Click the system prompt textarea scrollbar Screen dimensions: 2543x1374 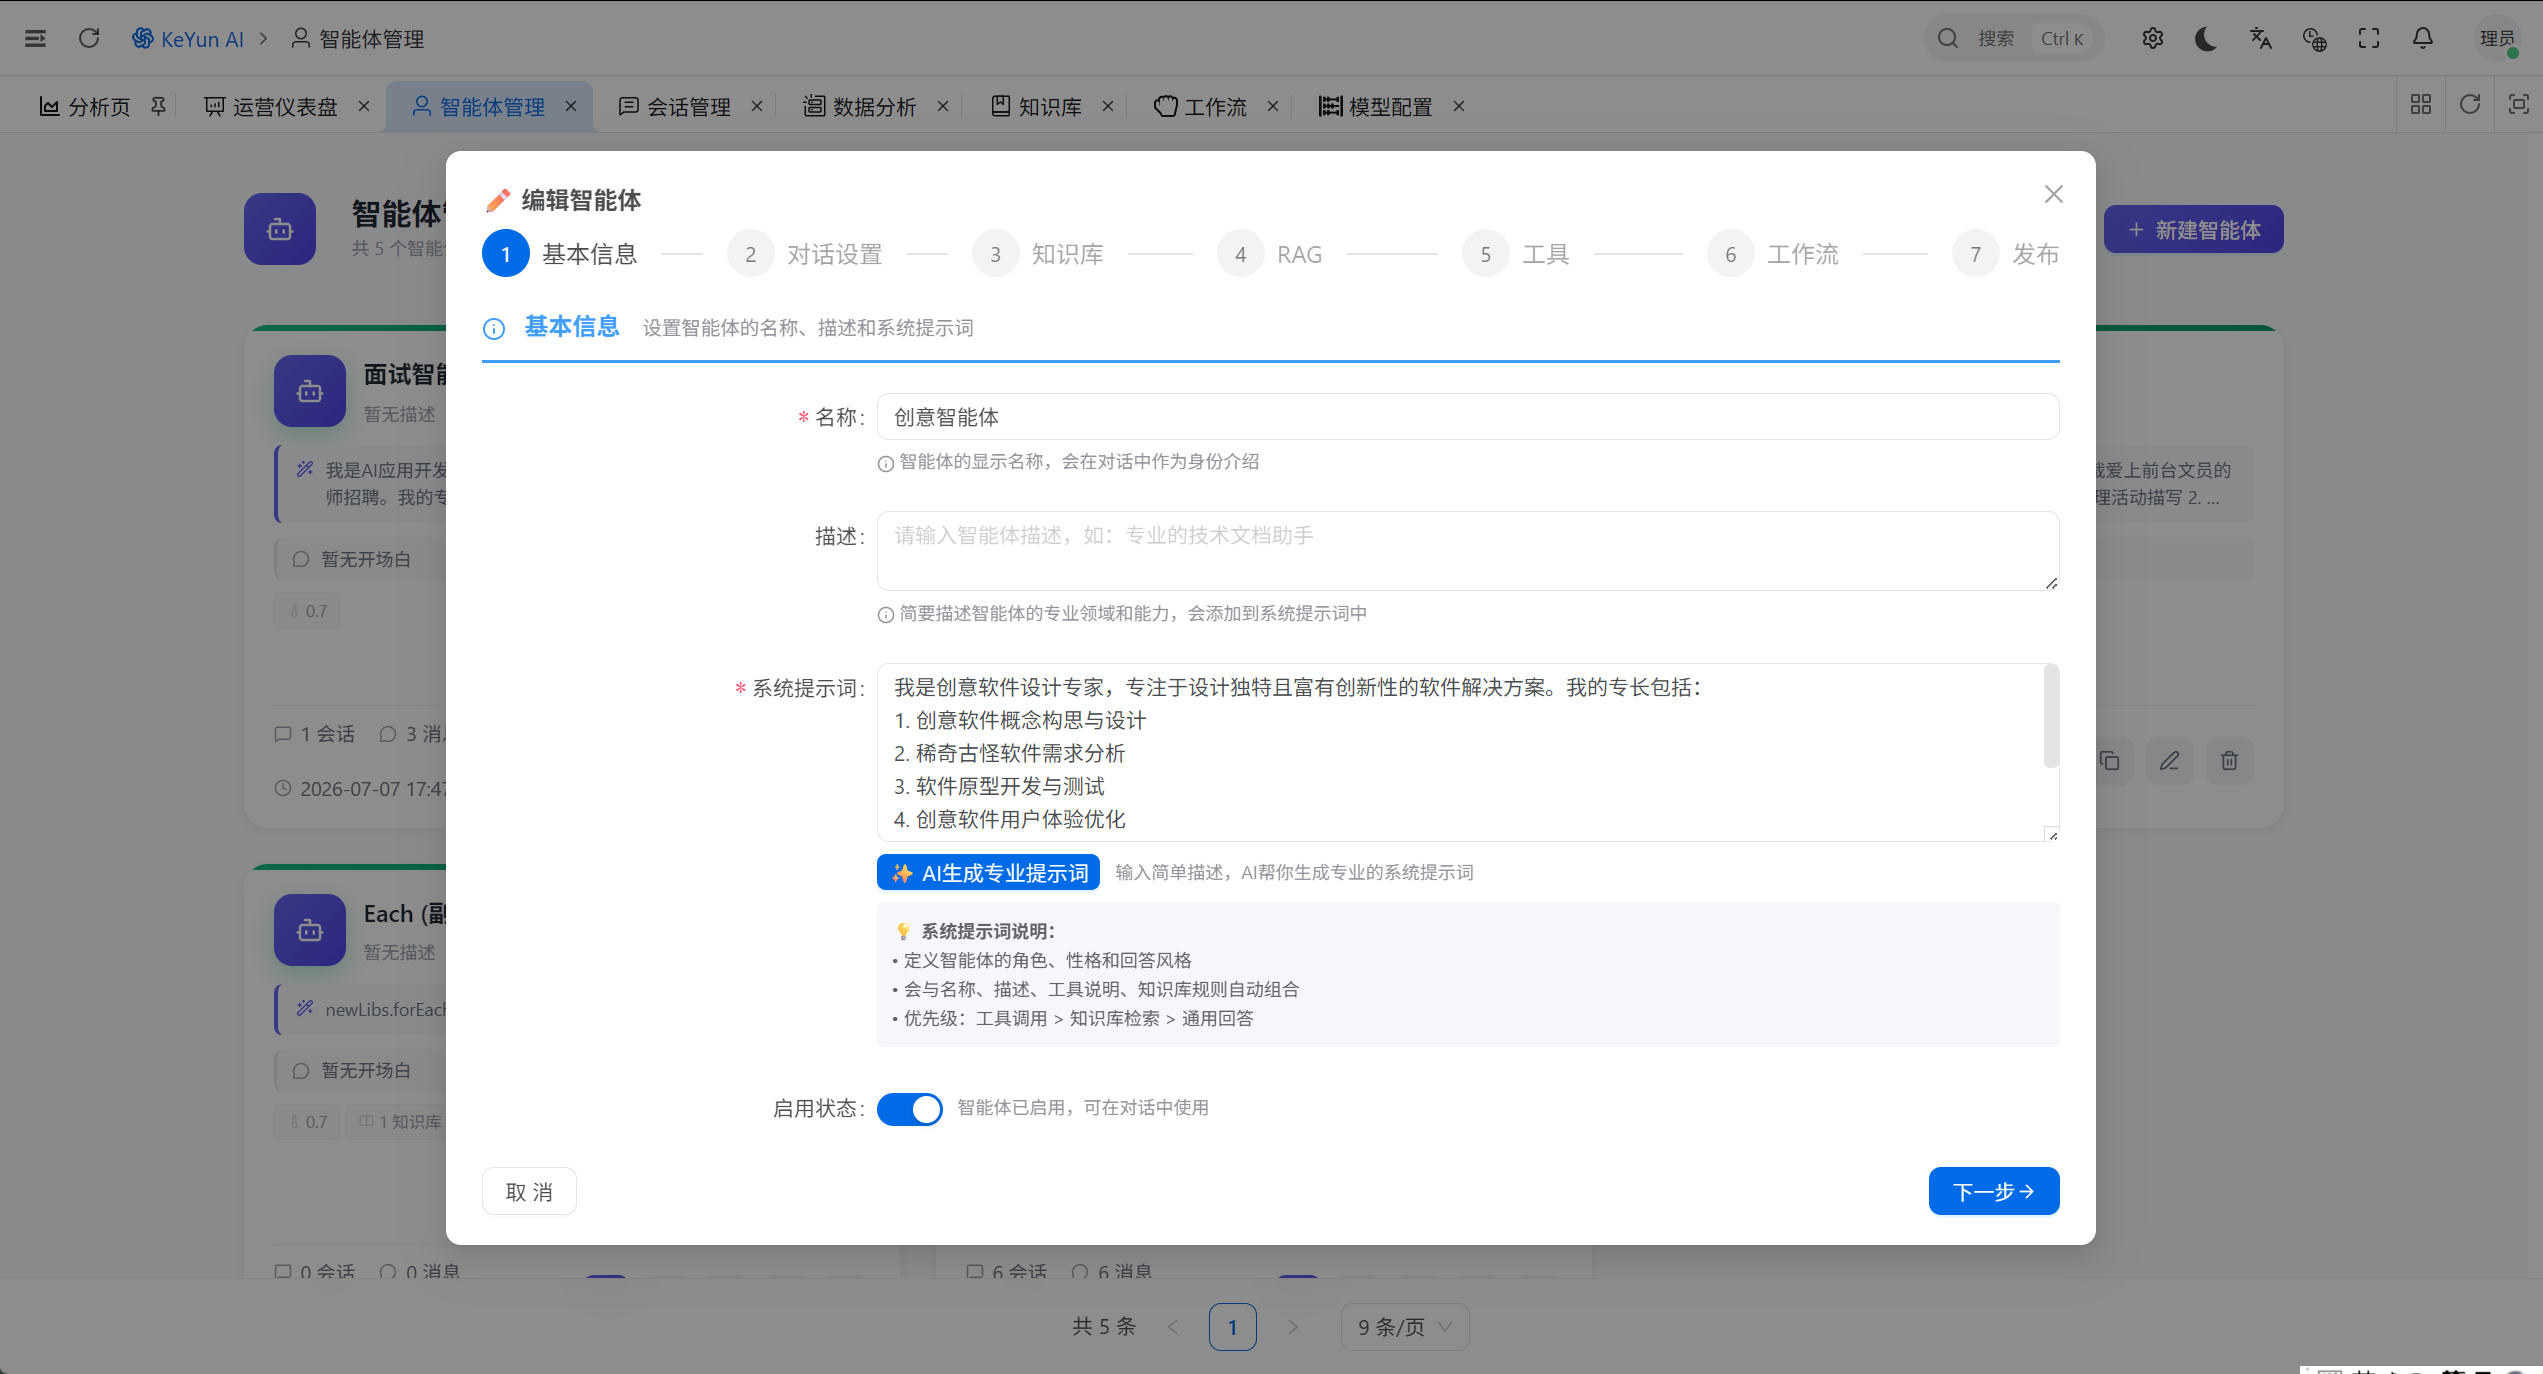[x=2050, y=718]
